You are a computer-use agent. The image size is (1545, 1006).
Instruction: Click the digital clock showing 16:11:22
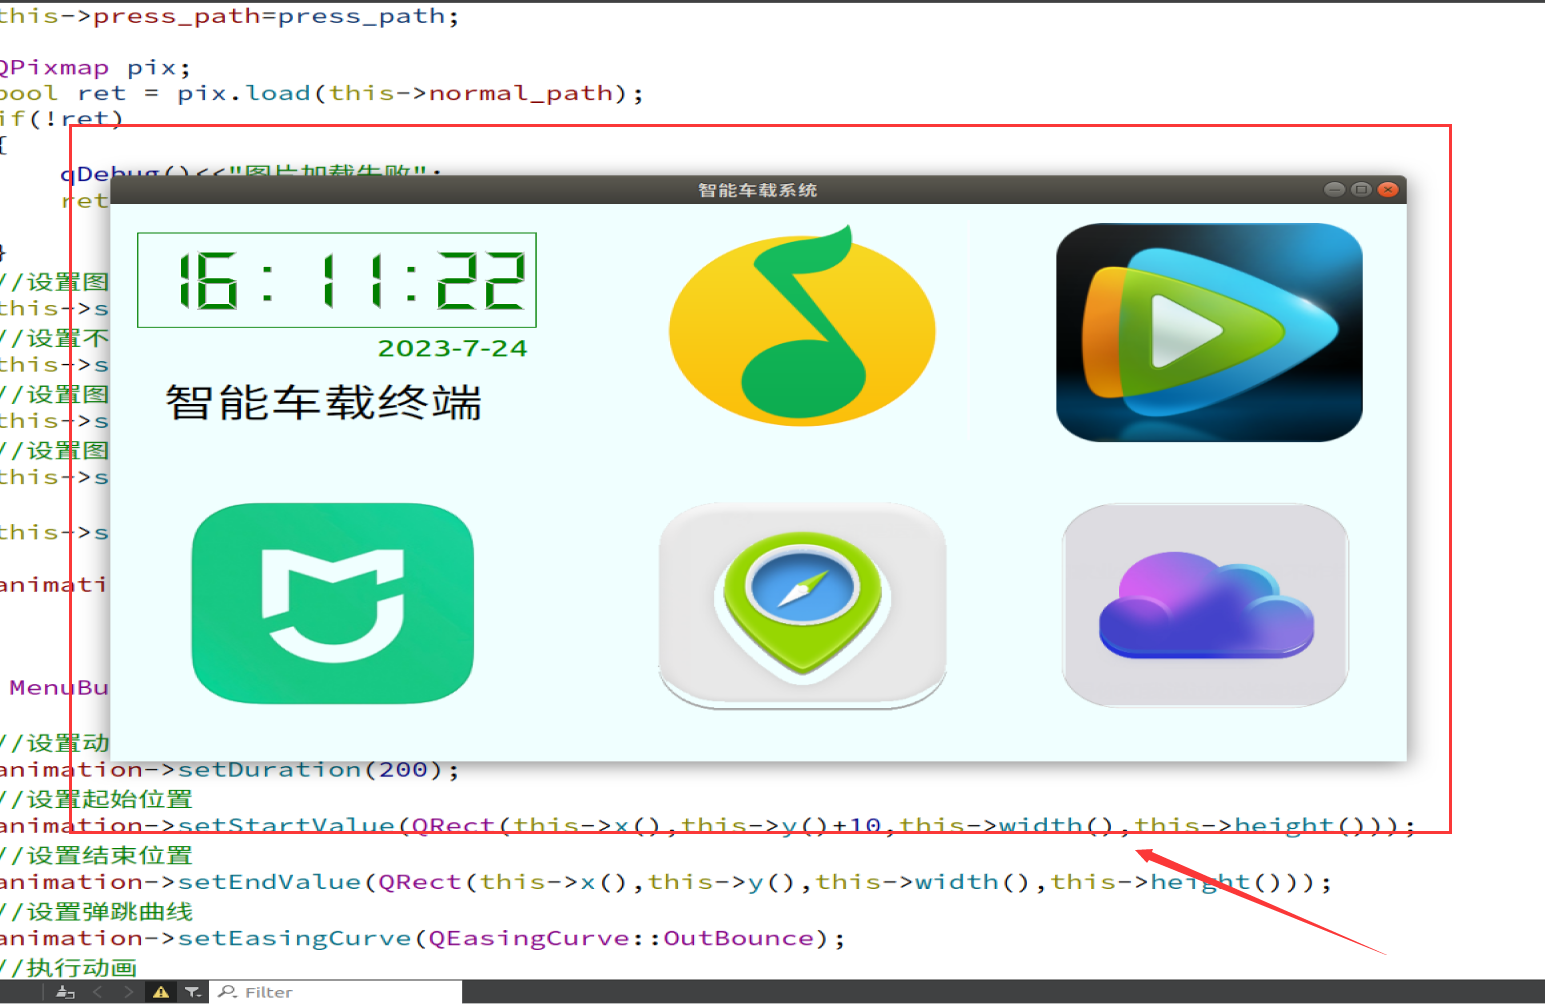coord(337,280)
